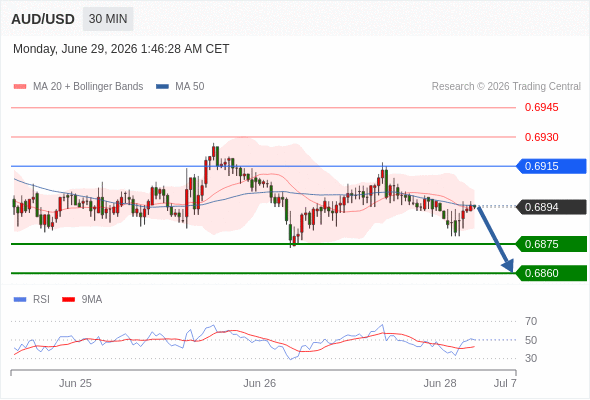This screenshot has height=400, width=590.
Task: Click the RSI legend label
Action: click(41, 300)
